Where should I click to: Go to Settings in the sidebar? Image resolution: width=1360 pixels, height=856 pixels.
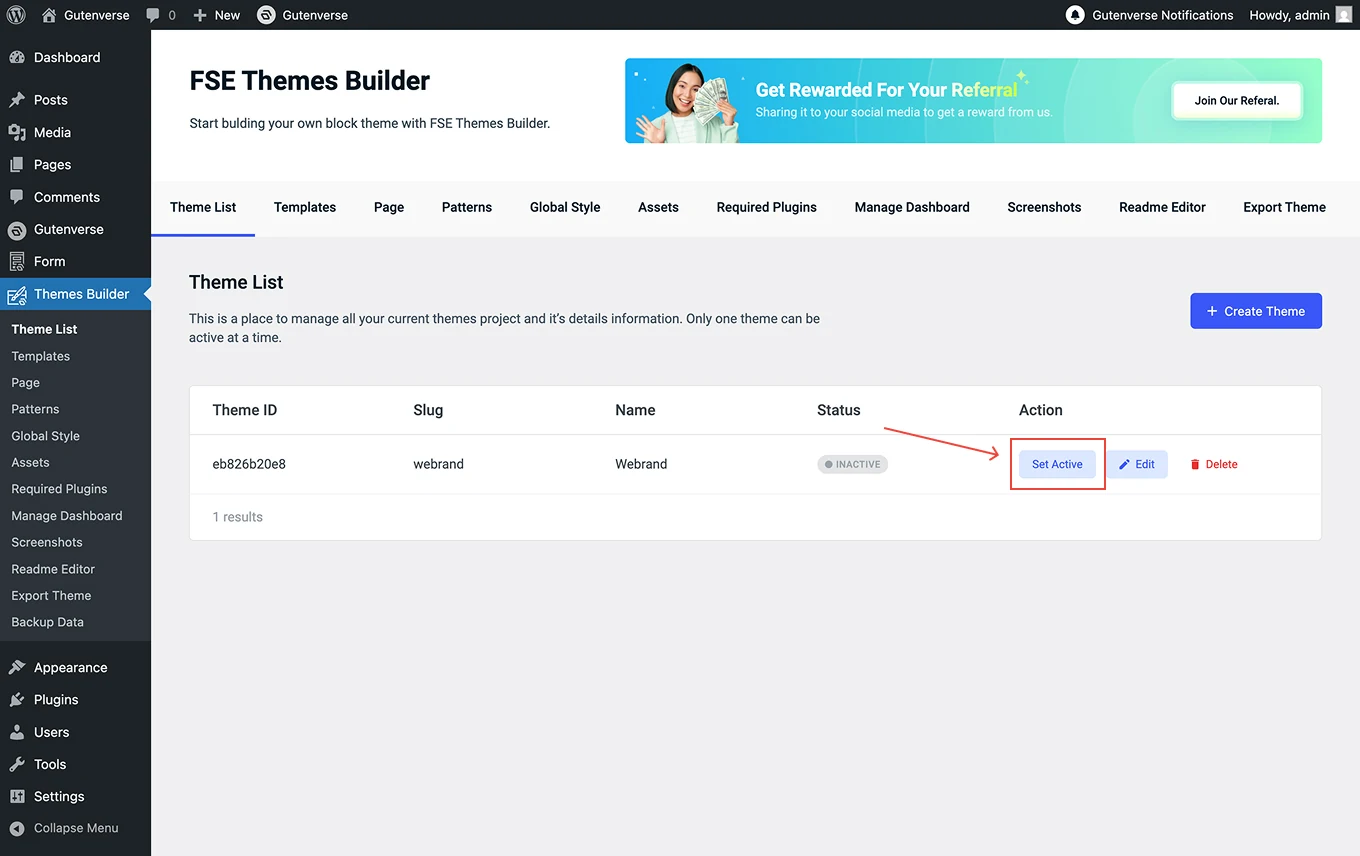(x=59, y=797)
